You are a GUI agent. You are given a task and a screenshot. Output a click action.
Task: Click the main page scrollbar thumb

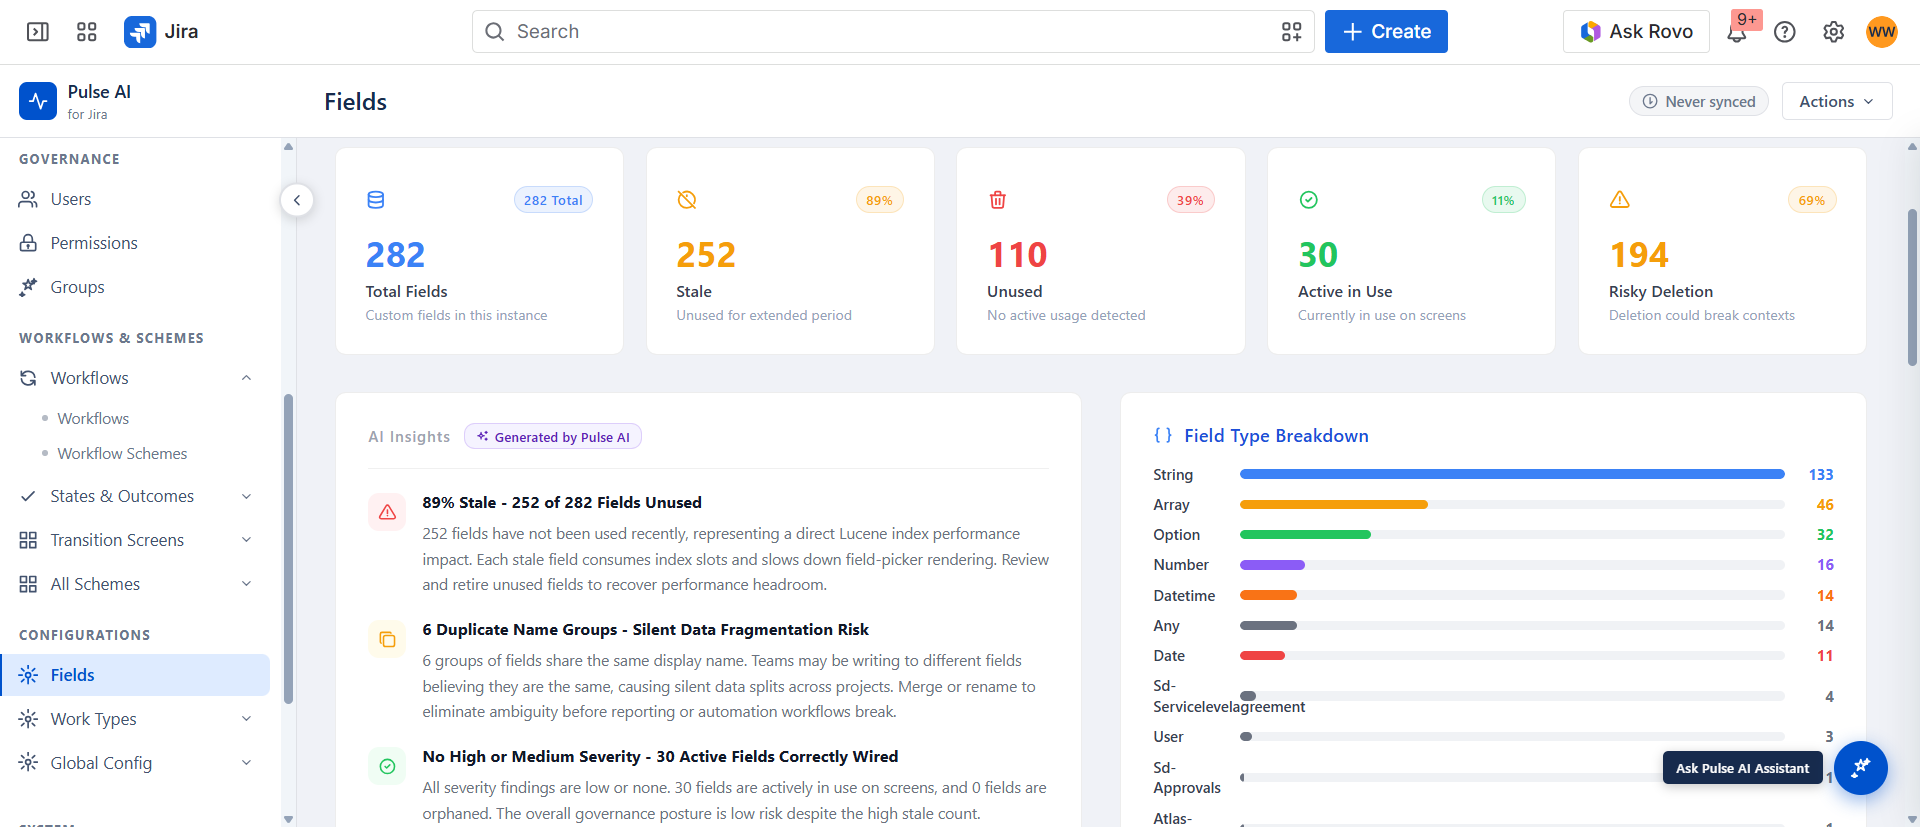(x=1912, y=287)
